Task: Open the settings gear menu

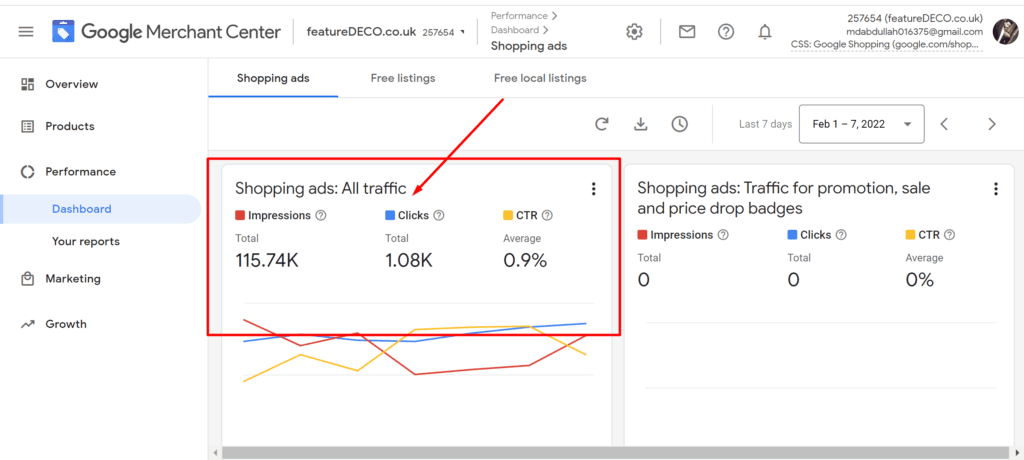Action: tap(634, 31)
